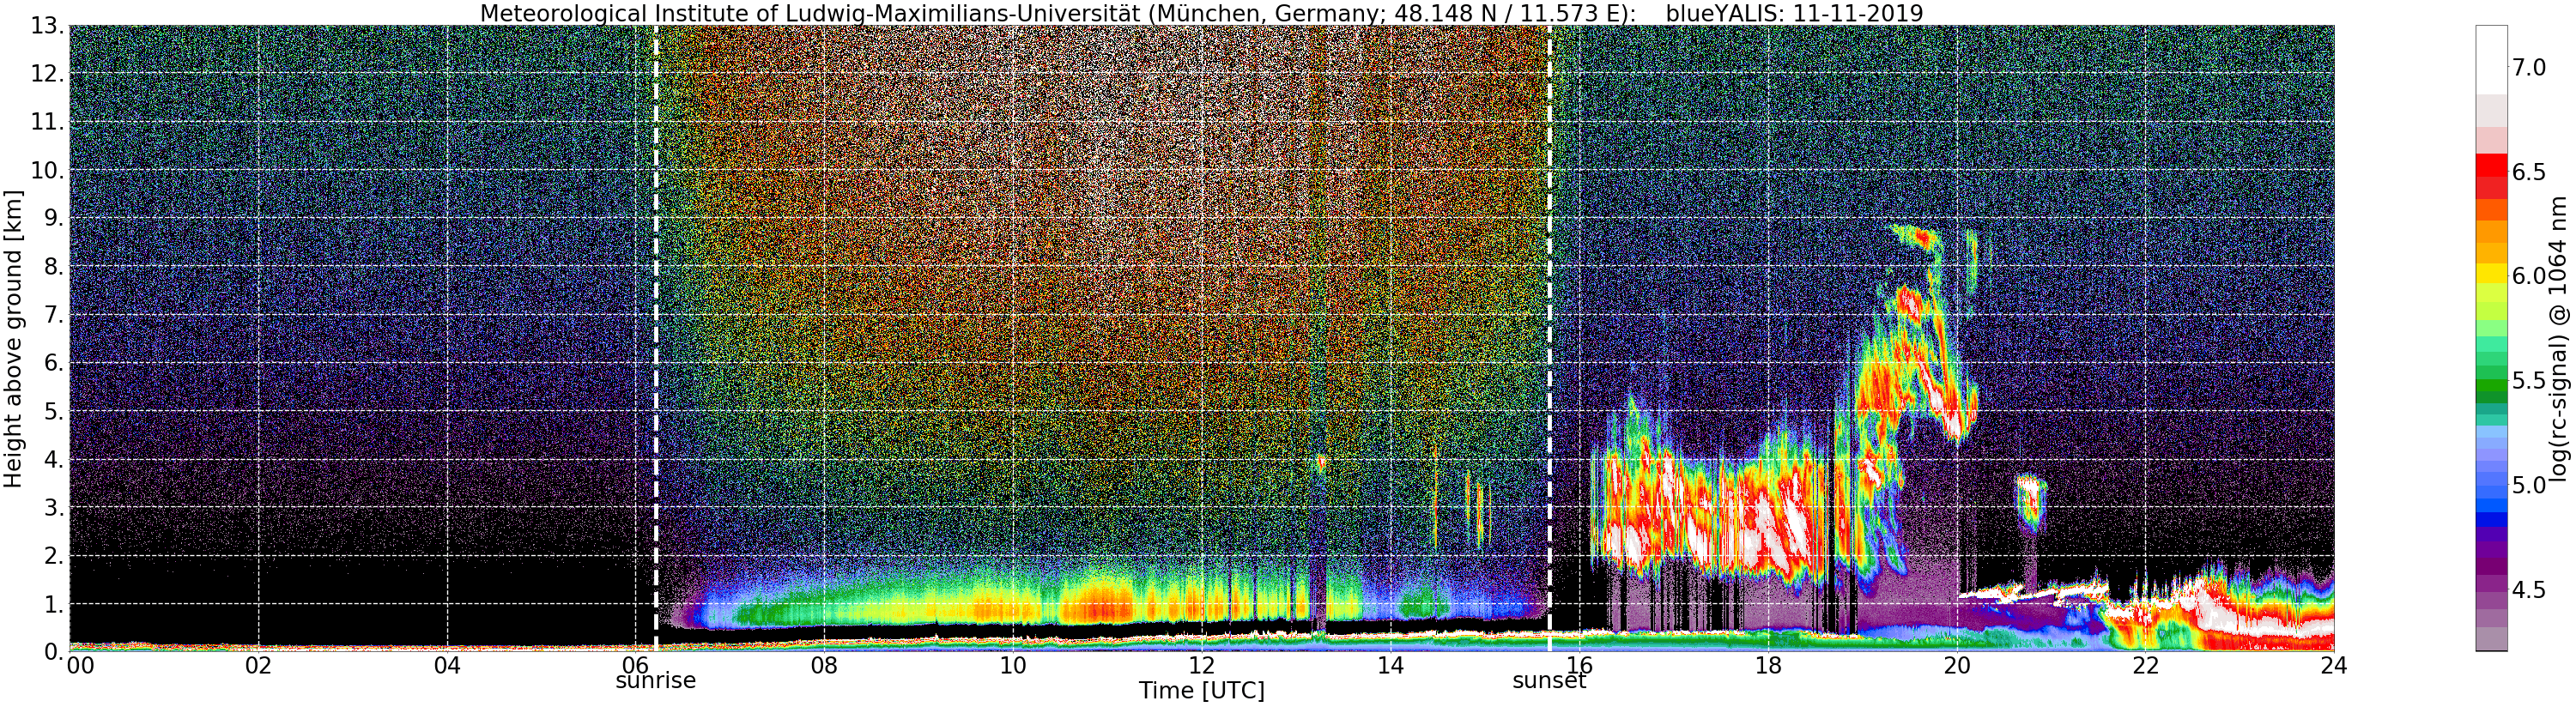The image size is (2576, 707).
Task: Click the blue band near 5.0 on colorbar
Action: click(2490, 485)
